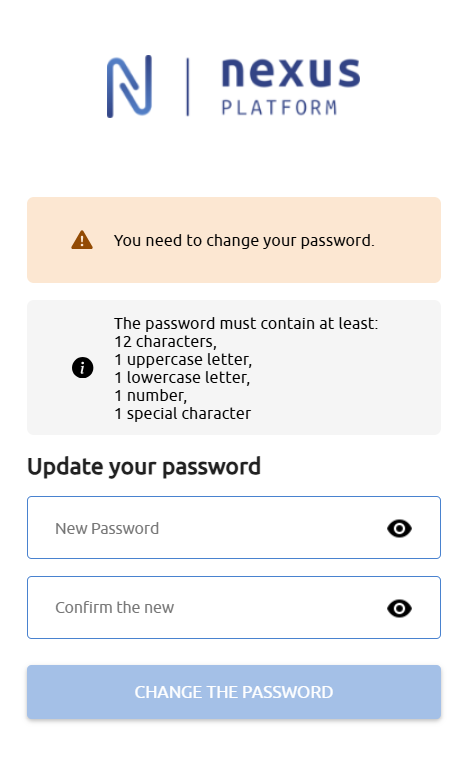The image size is (473, 779).
Task: Toggle visibility of the confirm password field
Action: 399,608
